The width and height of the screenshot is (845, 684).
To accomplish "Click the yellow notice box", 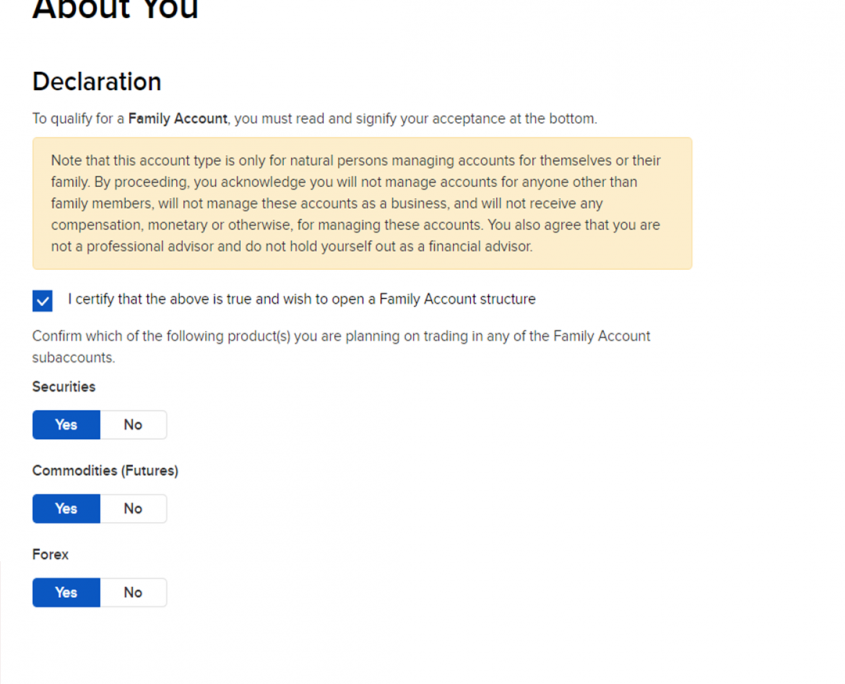I will tap(361, 203).
